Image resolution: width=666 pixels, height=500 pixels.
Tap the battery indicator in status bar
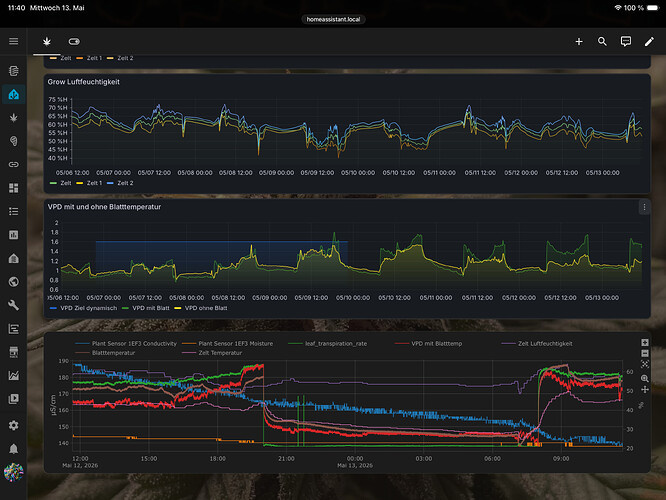click(x=653, y=8)
